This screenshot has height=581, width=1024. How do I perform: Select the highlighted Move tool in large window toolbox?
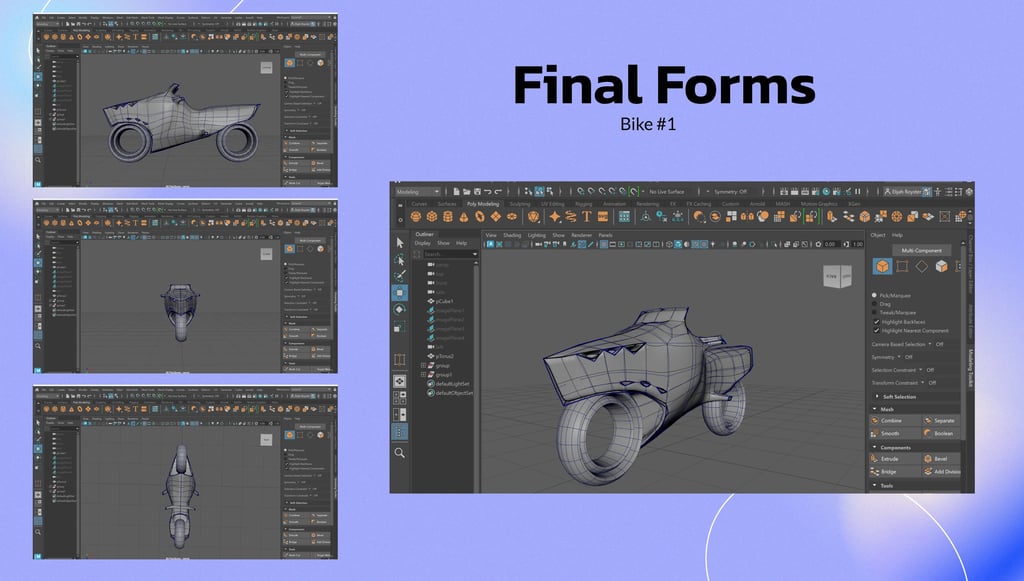tap(400, 292)
